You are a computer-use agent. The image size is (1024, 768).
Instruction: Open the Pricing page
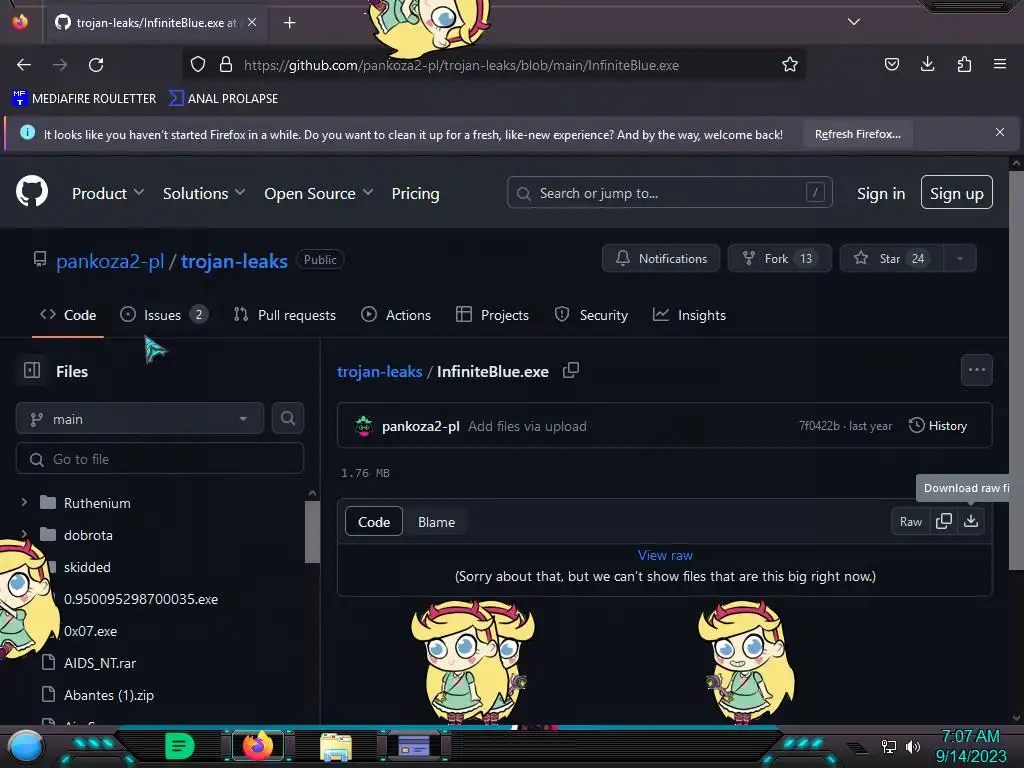[415, 193]
